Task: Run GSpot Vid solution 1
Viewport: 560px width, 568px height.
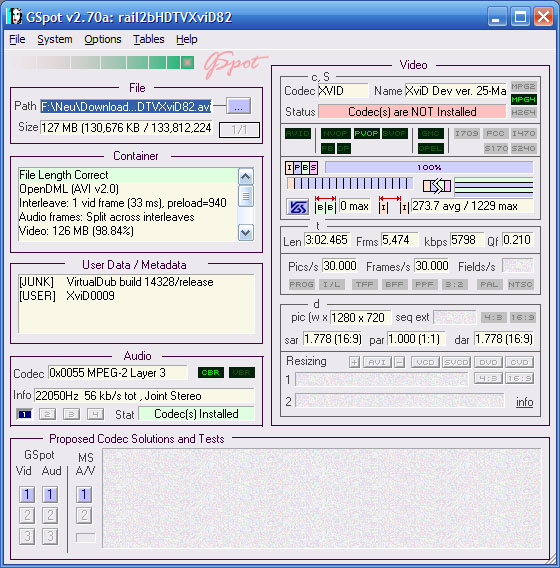Action: click(x=27, y=494)
